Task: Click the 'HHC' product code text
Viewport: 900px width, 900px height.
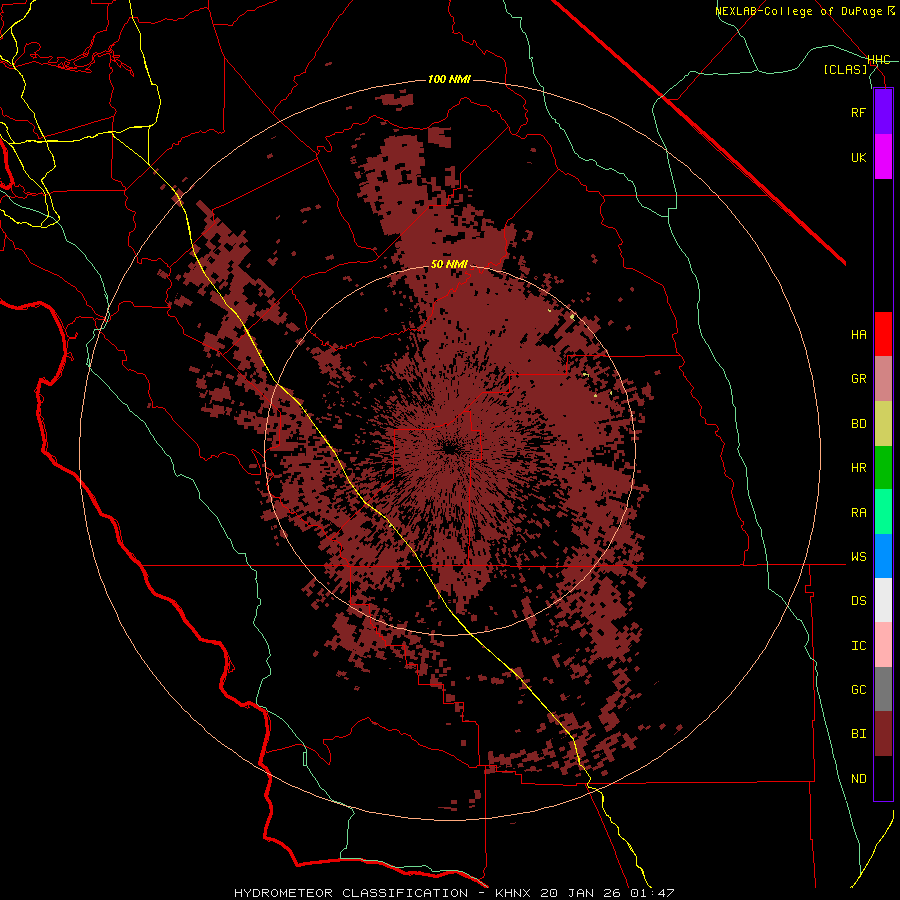Action: (879, 60)
